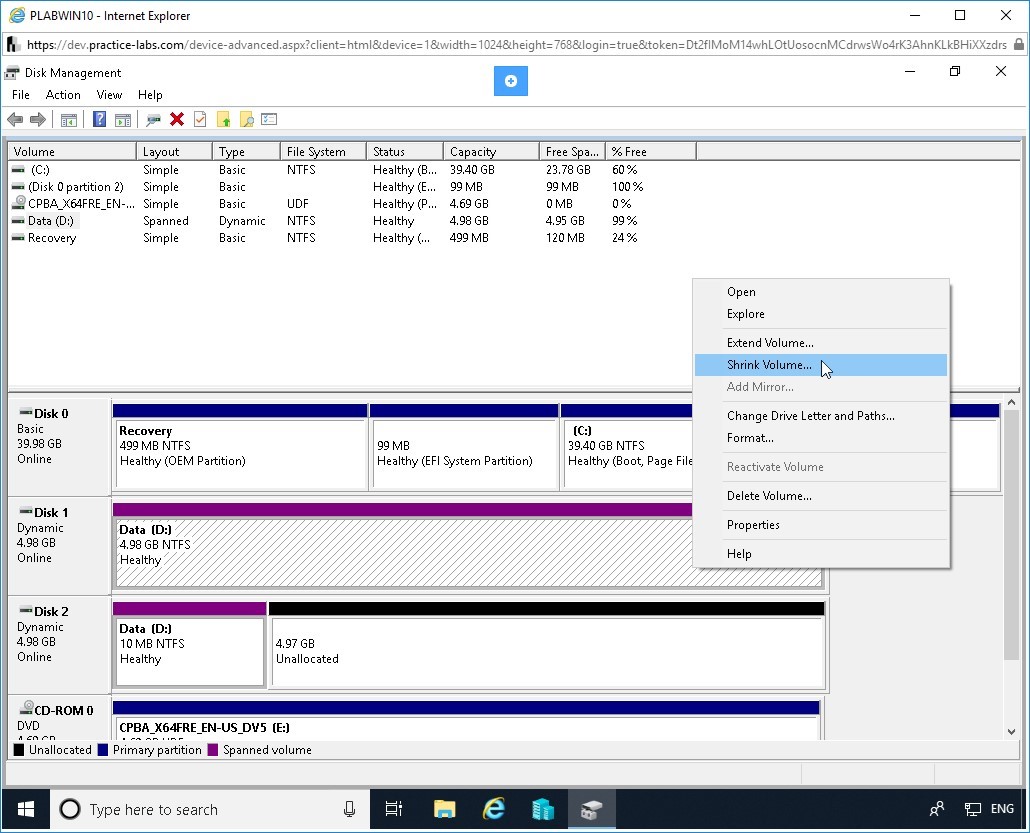
Task: Open Task View from the taskbar
Action: tap(393, 809)
